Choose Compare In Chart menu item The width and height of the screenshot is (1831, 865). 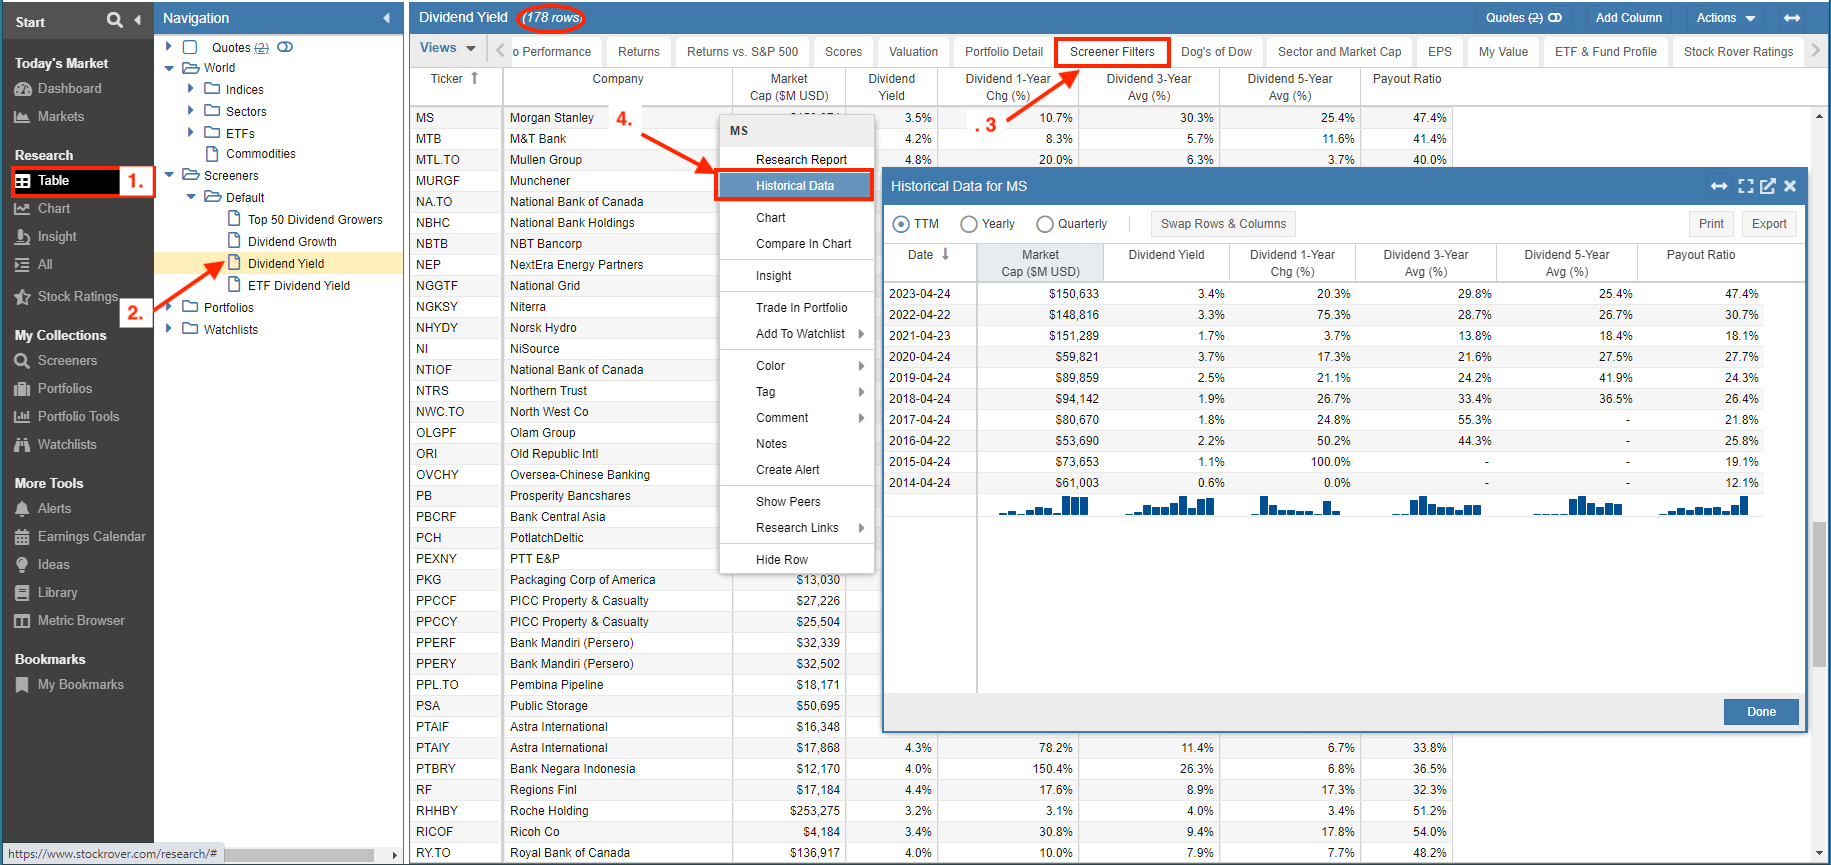[x=797, y=244]
